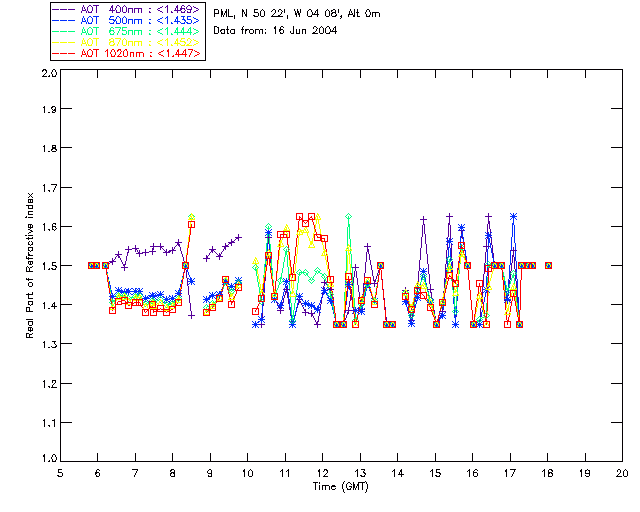
Task: Click the red dashed line sample in the legend
Action: click(x=64, y=53)
